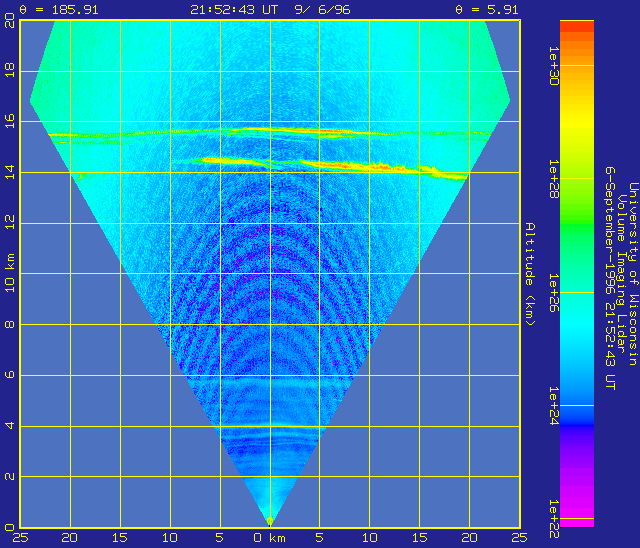
Task: Click the altitude label 14
Action: click(x=10, y=172)
